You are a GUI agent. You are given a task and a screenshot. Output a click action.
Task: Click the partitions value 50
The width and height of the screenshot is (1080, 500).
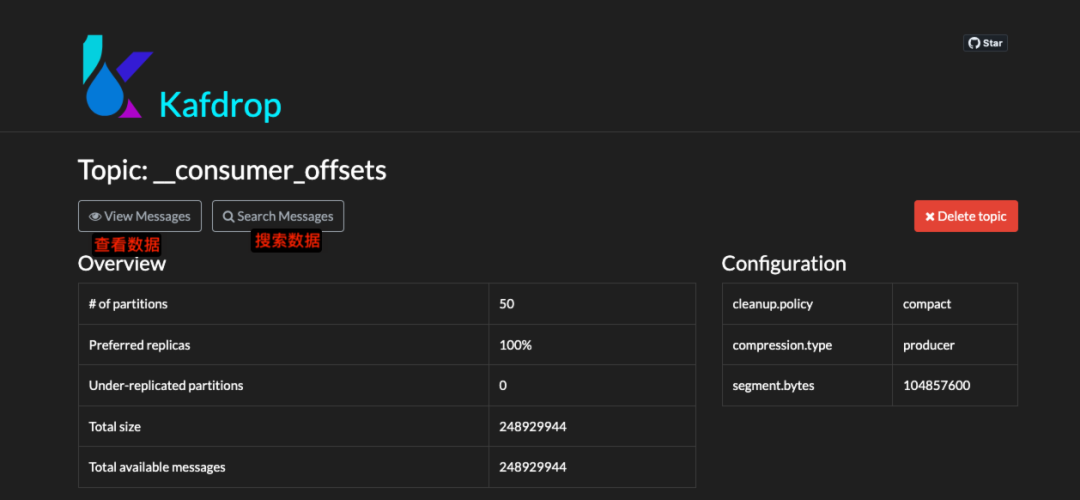coord(507,304)
